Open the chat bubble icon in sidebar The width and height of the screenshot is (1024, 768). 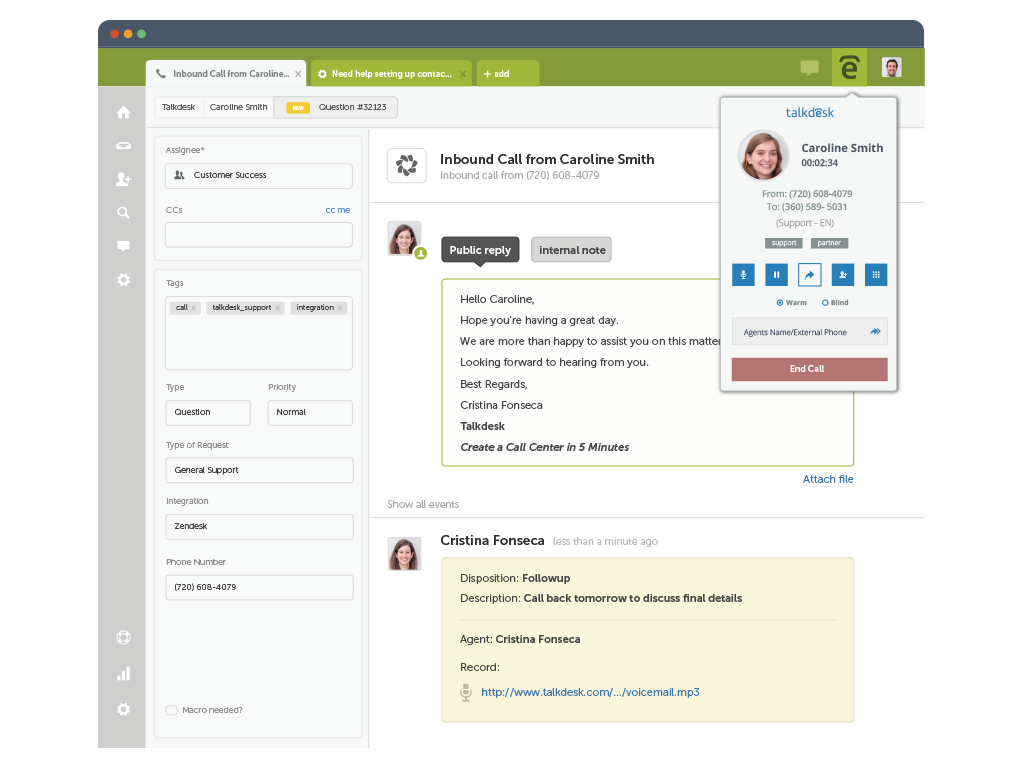click(x=123, y=246)
